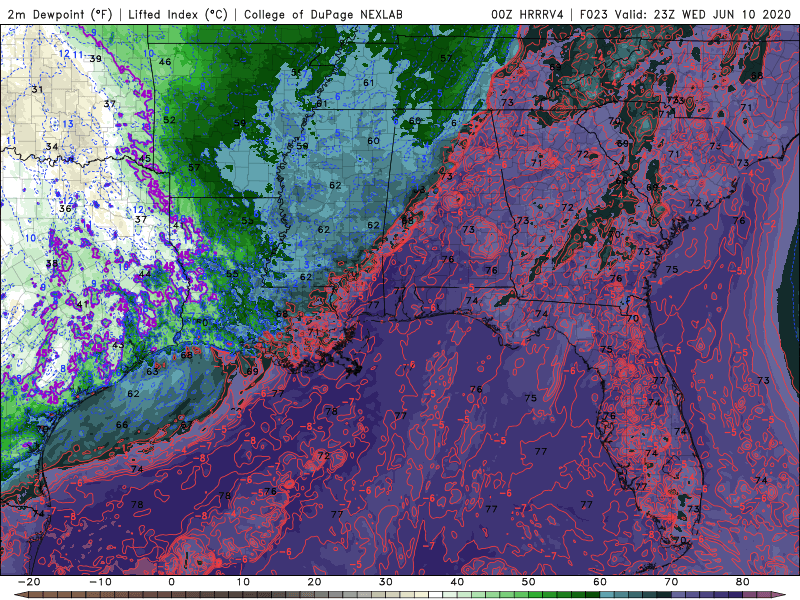The height and width of the screenshot is (600, 800).
Task: Click the -20 label on the color scale
Action: pos(28,582)
